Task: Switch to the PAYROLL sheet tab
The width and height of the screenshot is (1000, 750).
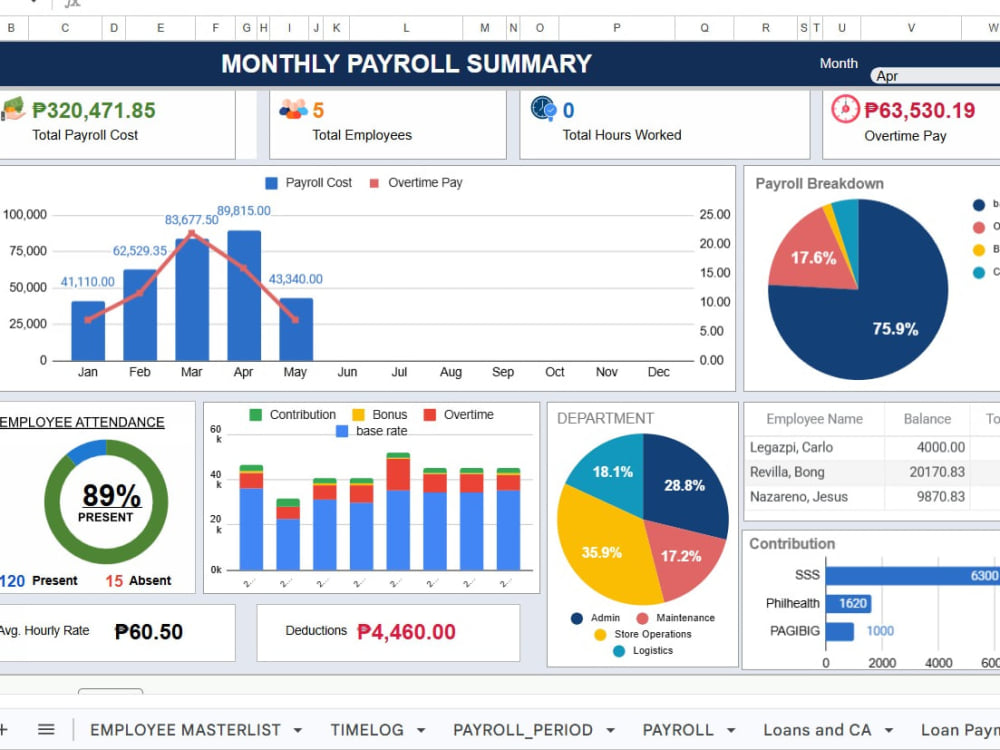Action: (678, 730)
